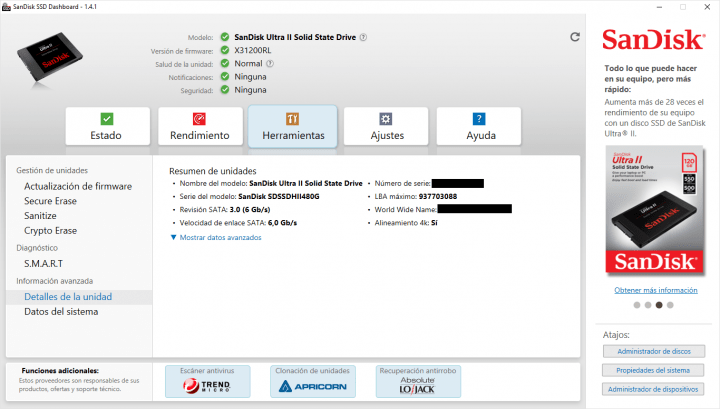This screenshot has height=409, width=720.
Task: Click model series SDSSDHII480G text
Action: [x=279, y=196]
